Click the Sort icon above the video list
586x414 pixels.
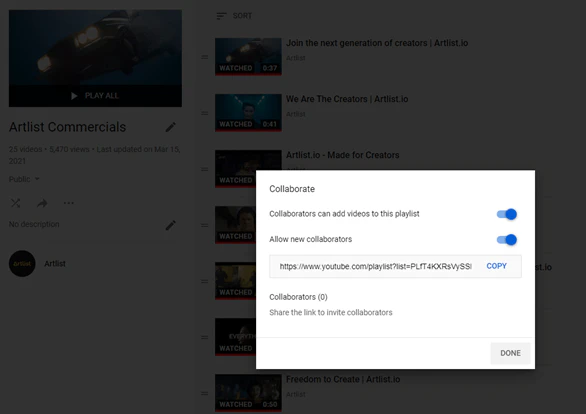coord(221,16)
